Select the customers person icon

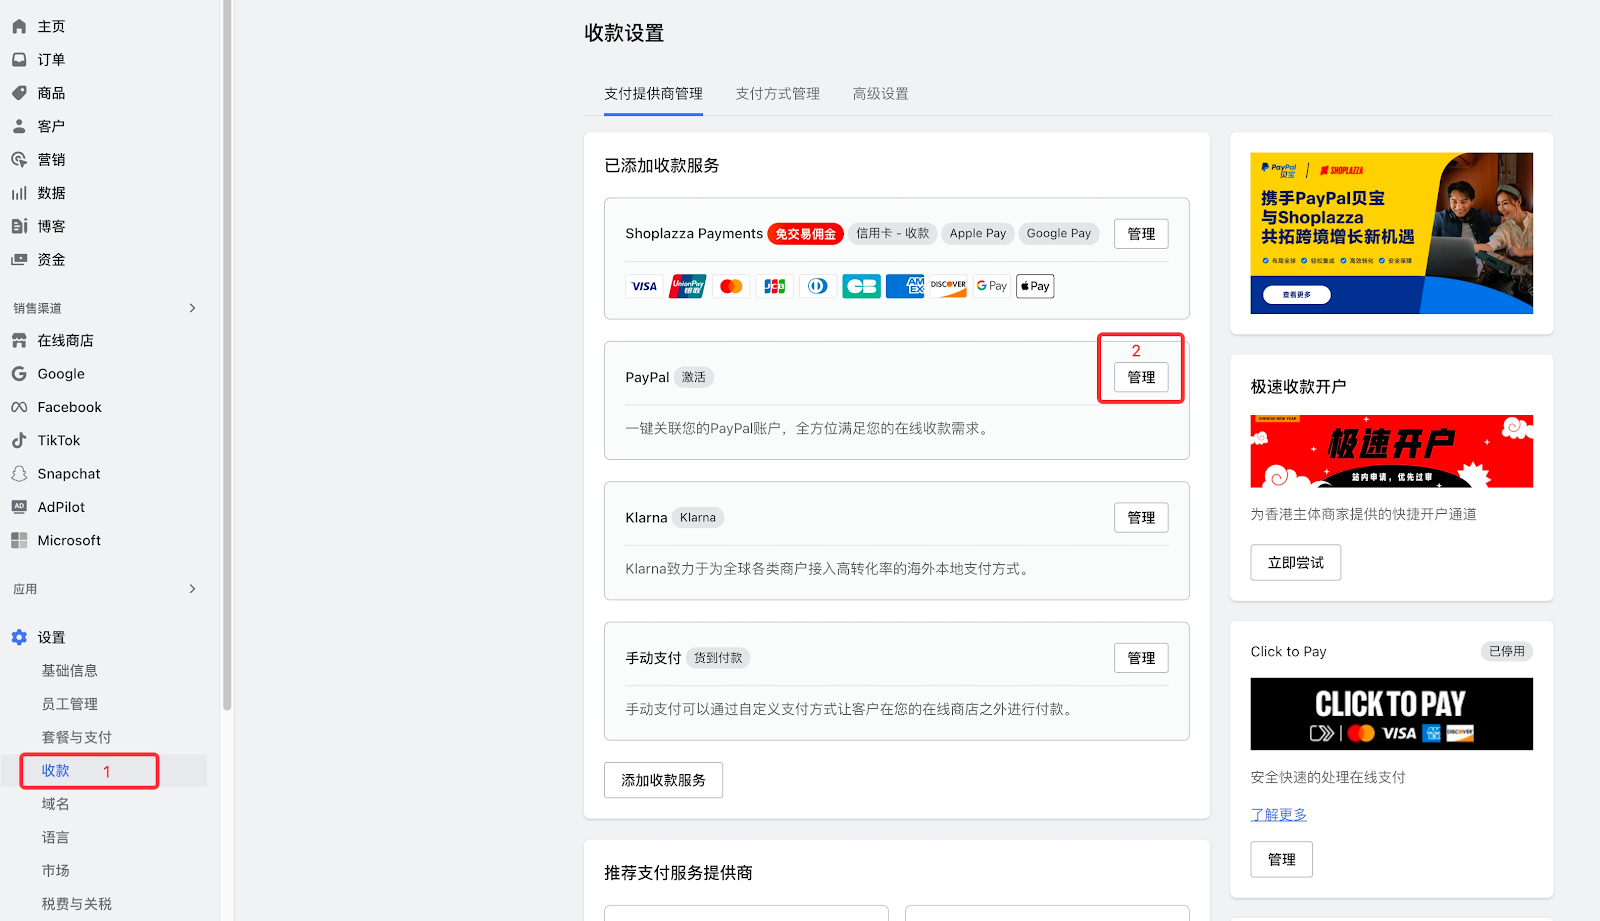[19, 126]
